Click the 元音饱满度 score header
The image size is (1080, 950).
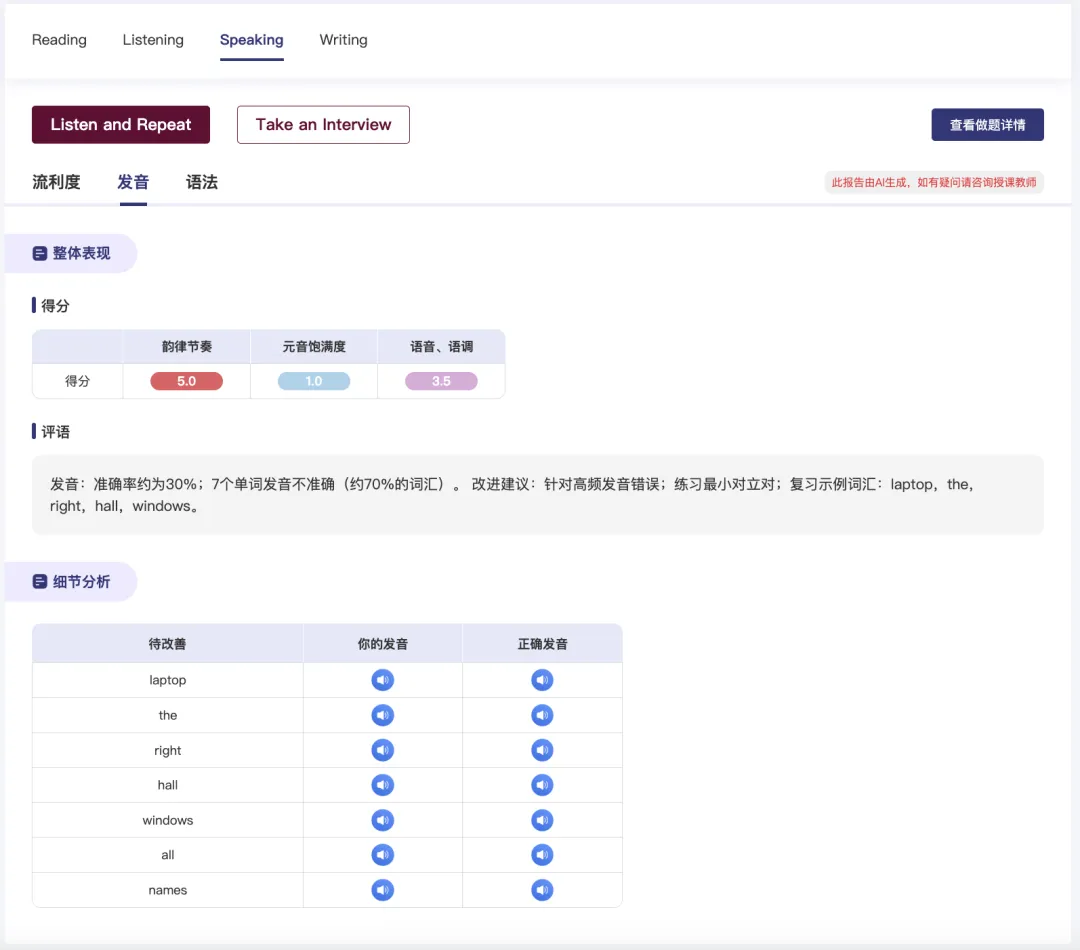tap(313, 347)
